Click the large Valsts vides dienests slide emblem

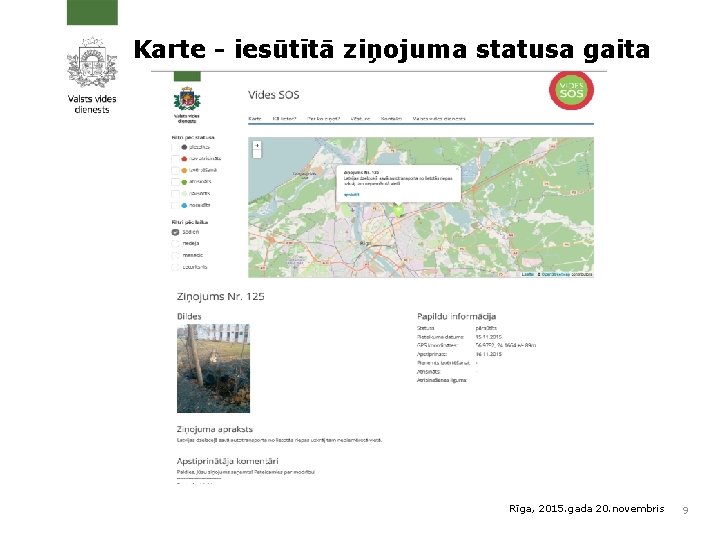[92, 62]
